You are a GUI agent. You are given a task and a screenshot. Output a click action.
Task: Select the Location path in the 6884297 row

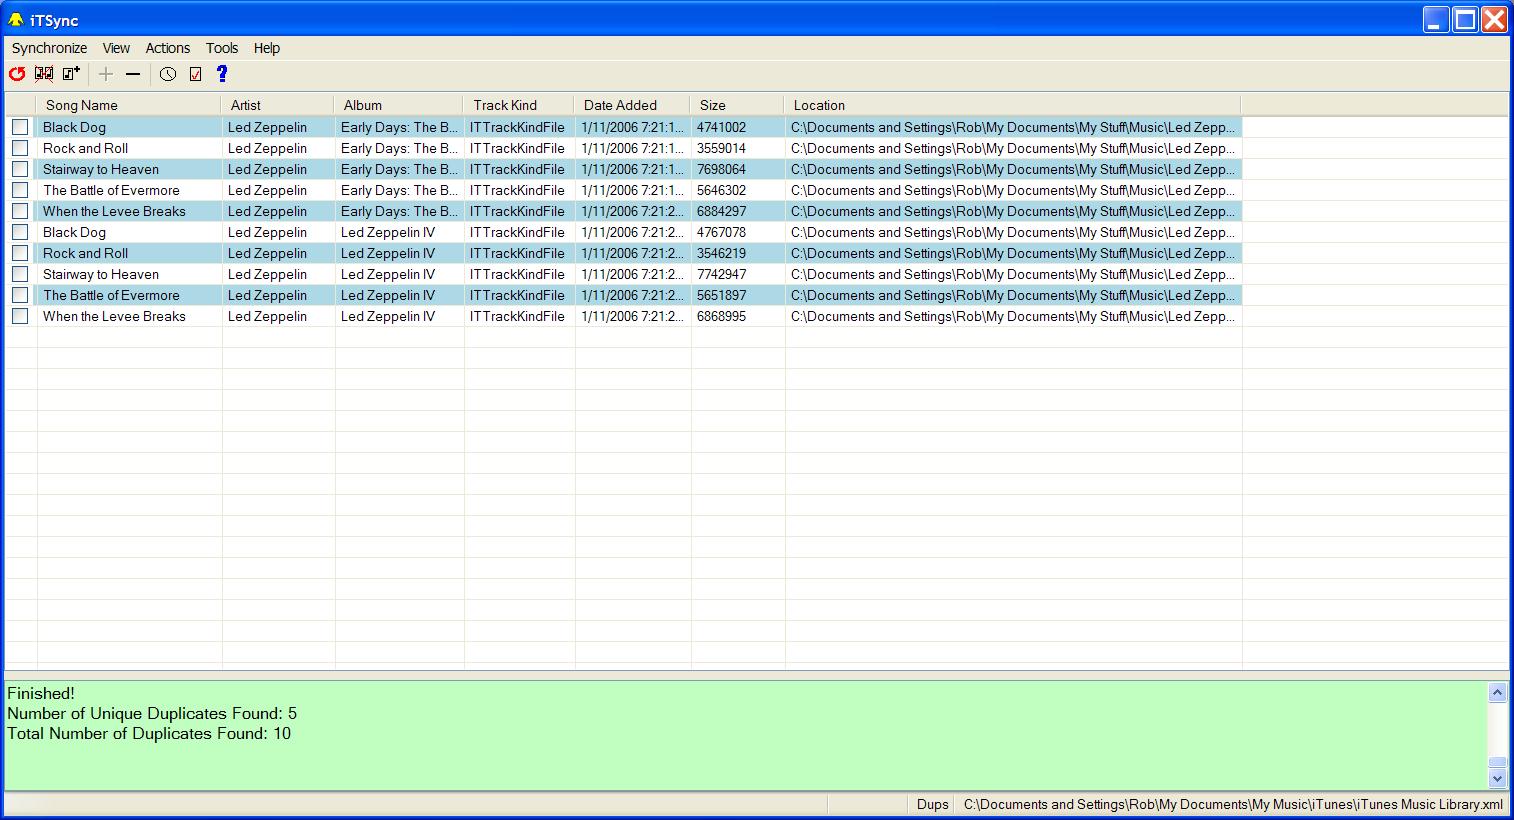(1013, 211)
